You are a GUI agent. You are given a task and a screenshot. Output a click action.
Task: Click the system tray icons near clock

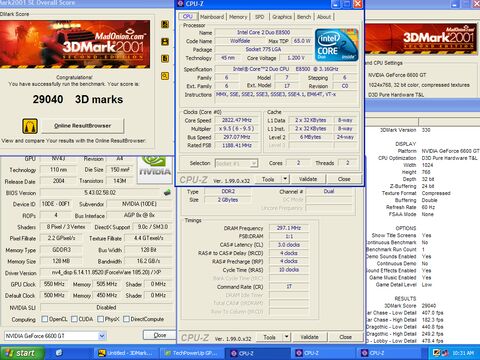(441, 353)
